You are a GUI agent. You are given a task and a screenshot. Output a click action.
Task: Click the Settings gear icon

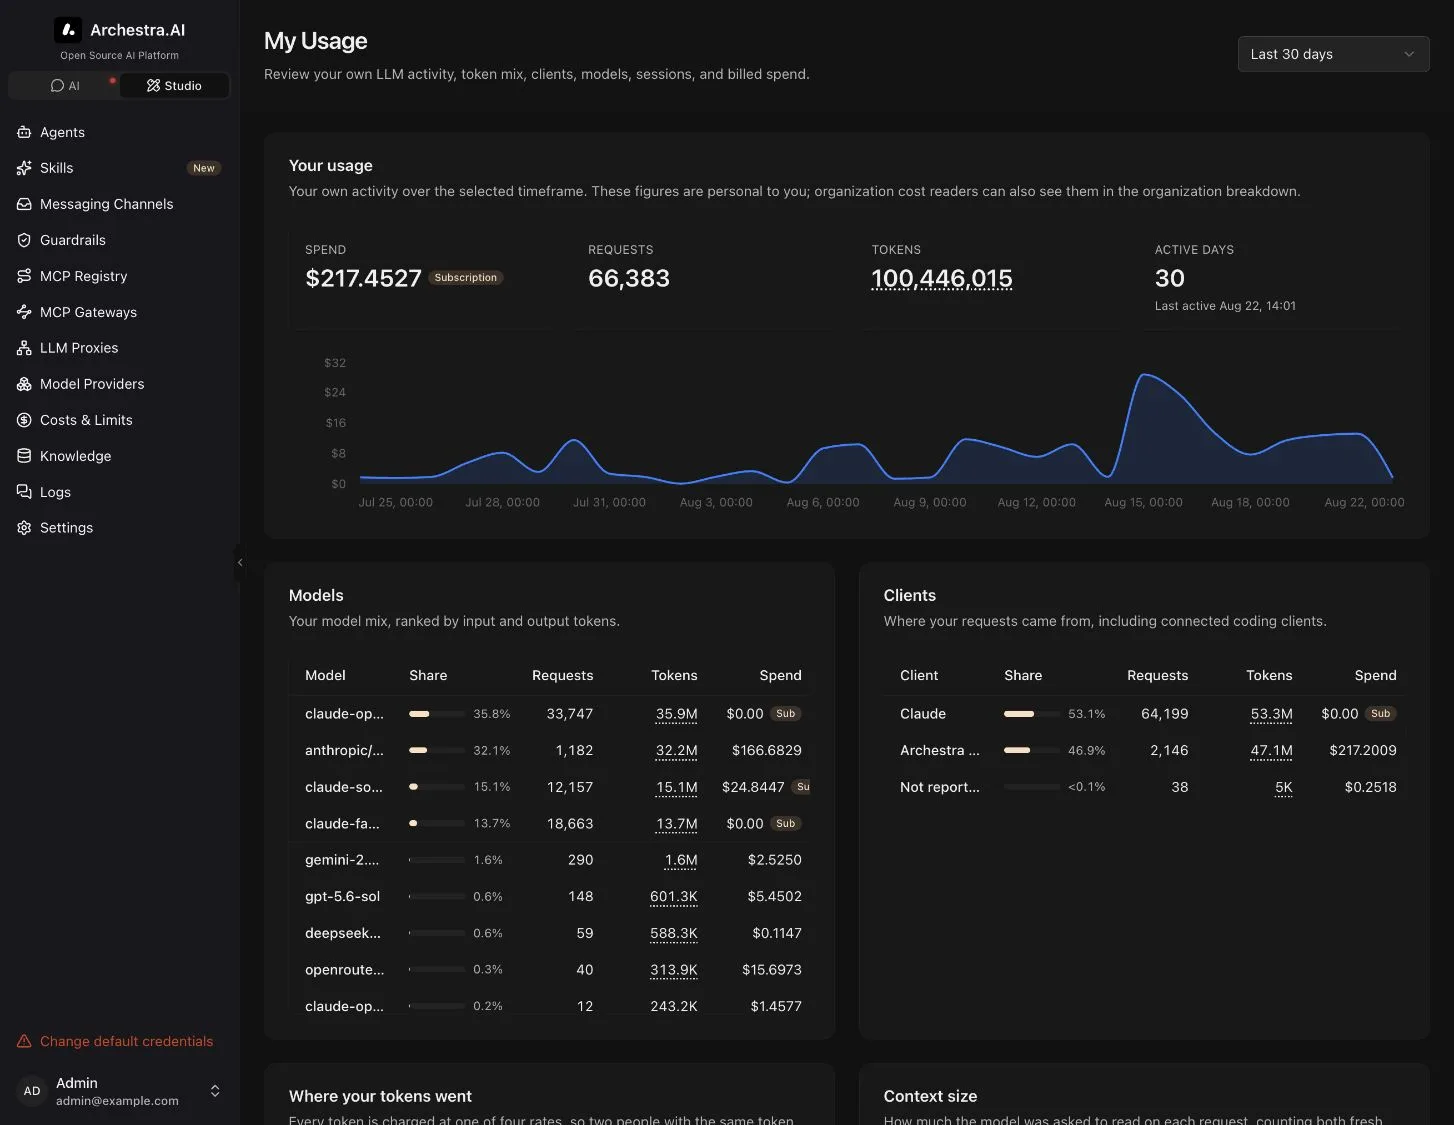pyautogui.click(x=24, y=528)
